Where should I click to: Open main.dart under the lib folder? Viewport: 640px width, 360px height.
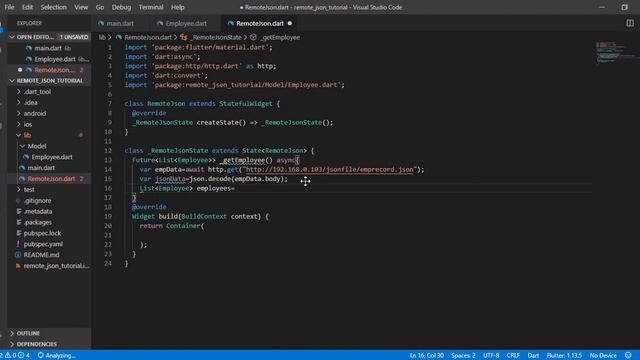pos(41,168)
